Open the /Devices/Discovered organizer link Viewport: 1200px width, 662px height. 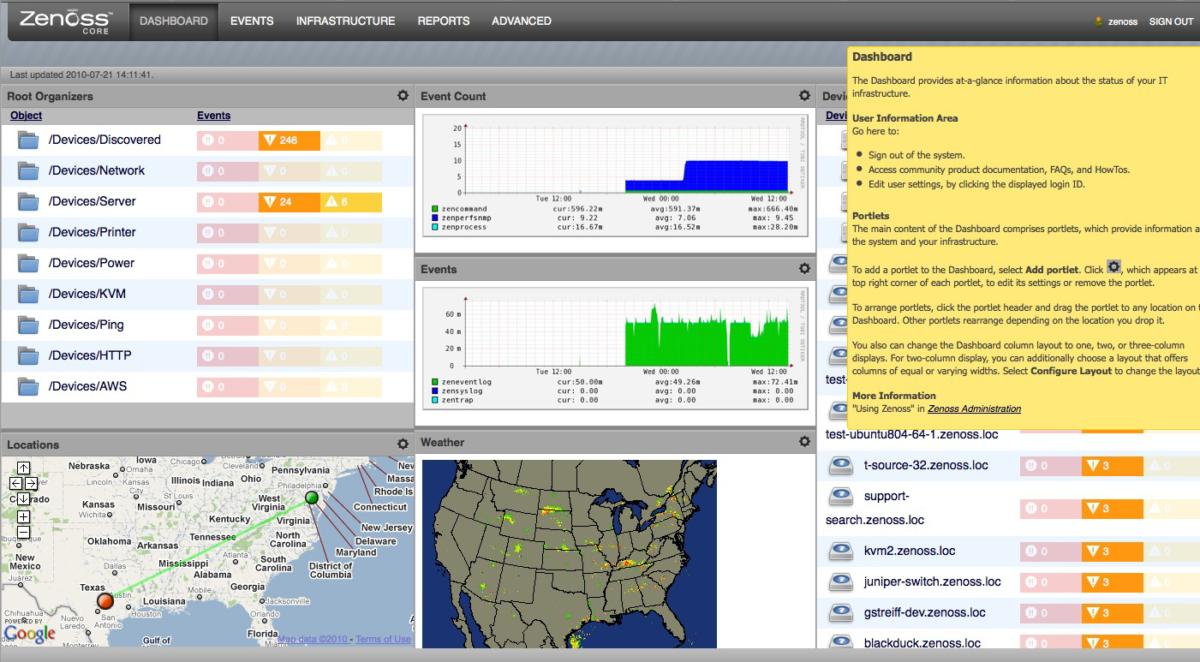105,140
